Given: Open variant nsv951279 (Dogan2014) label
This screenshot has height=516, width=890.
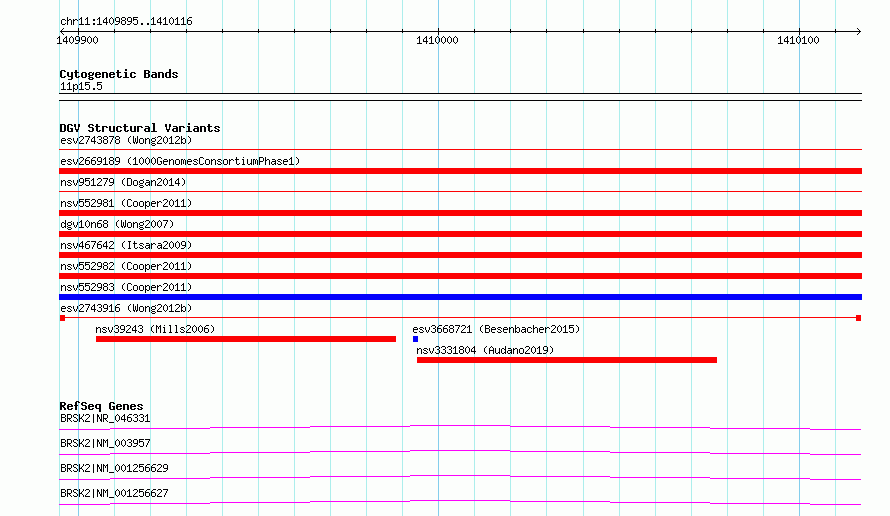Looking at the screenshot, I should pos(123,182).
